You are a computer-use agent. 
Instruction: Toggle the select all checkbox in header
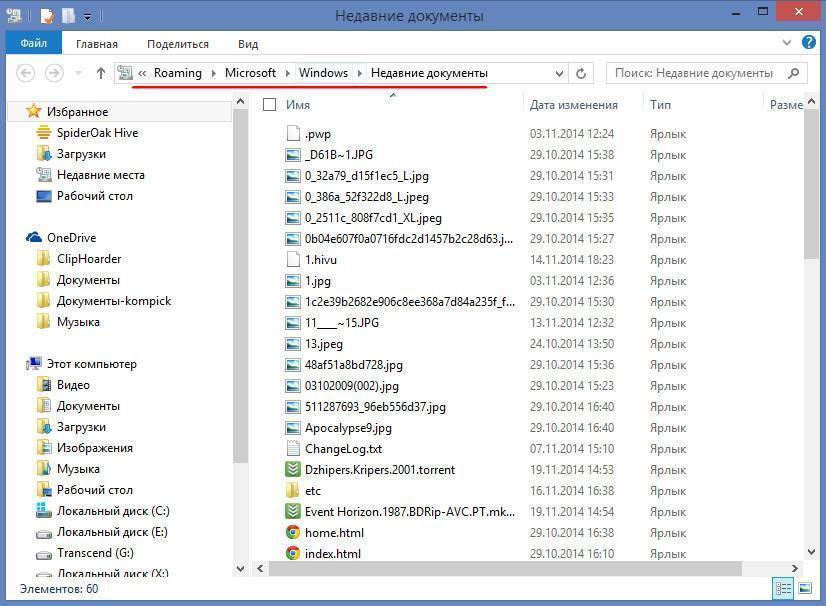tap(269, 104)
